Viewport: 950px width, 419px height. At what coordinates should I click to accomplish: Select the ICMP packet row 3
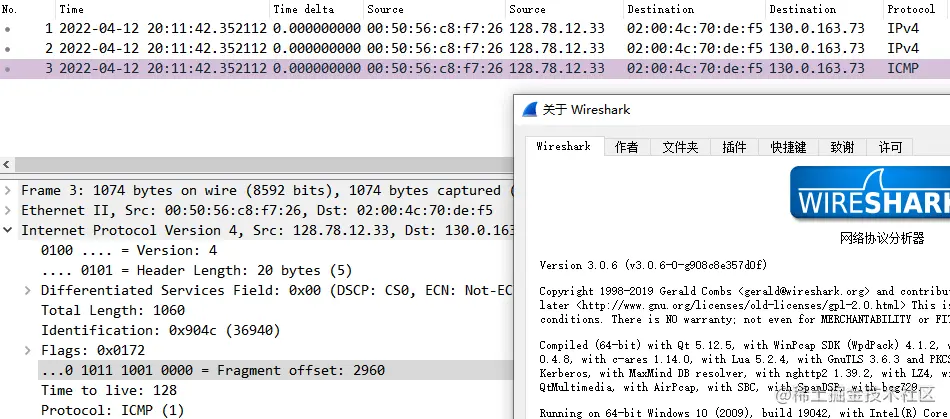click(475, 68)
